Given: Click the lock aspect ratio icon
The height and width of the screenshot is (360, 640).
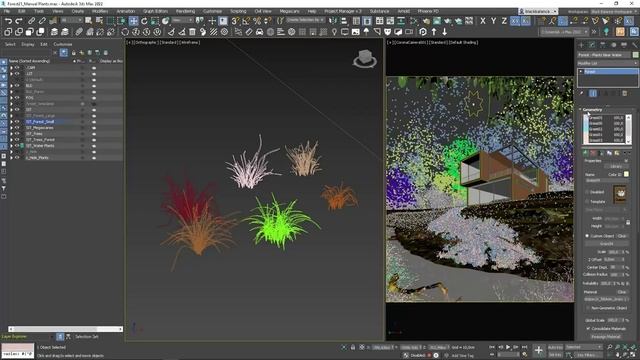Looking at the screenshot, I should click(628, 222).
